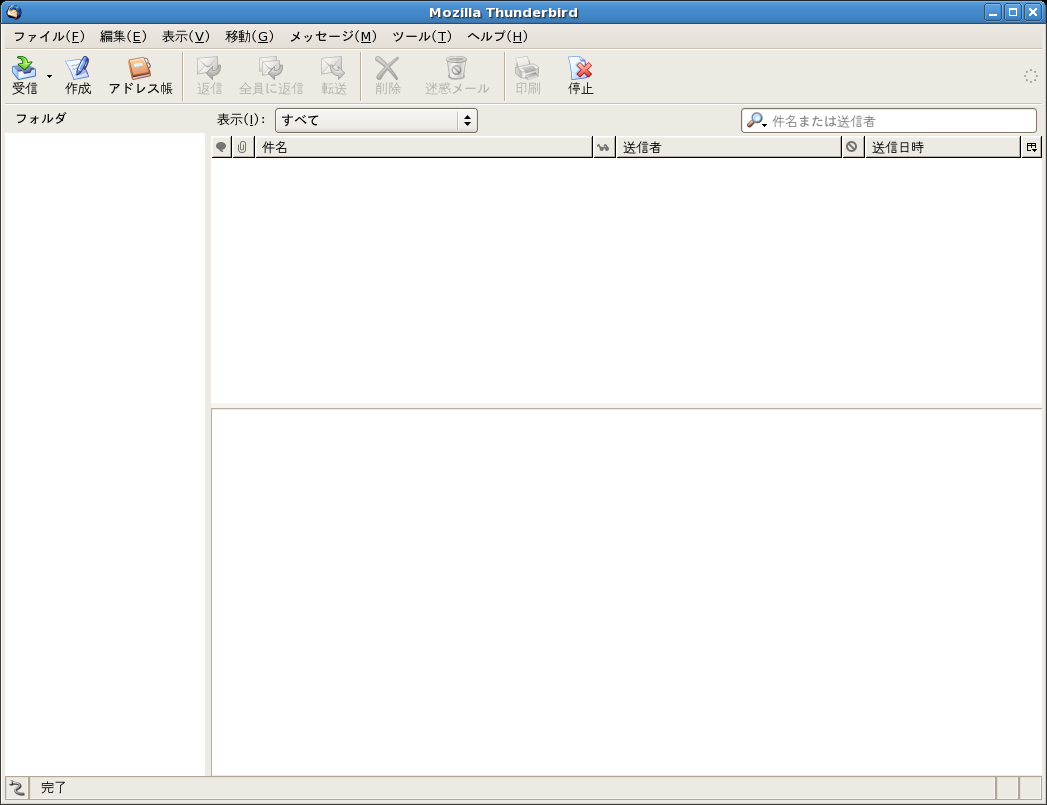Image resolution: width=1047 pixels, height=805 pixels.
Task: Click the 転送 (Forward) toolbar icon
Action: point(333,75)
